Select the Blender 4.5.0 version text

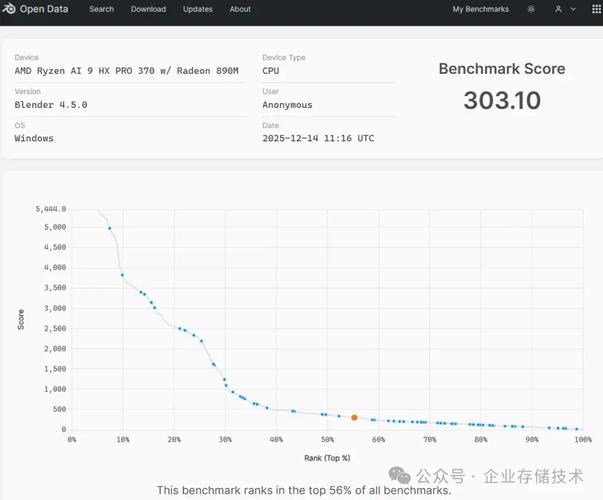tap(50, 105)
